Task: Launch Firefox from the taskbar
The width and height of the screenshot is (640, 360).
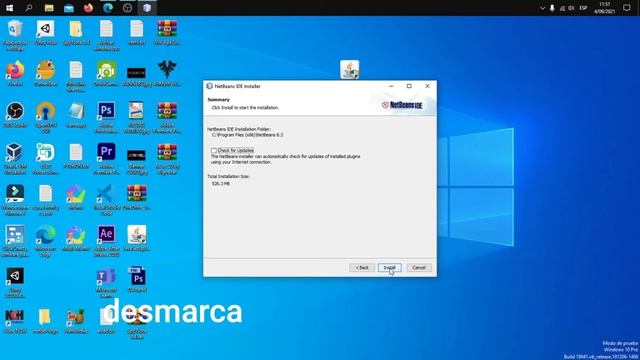Action: [x=88, y=8]
